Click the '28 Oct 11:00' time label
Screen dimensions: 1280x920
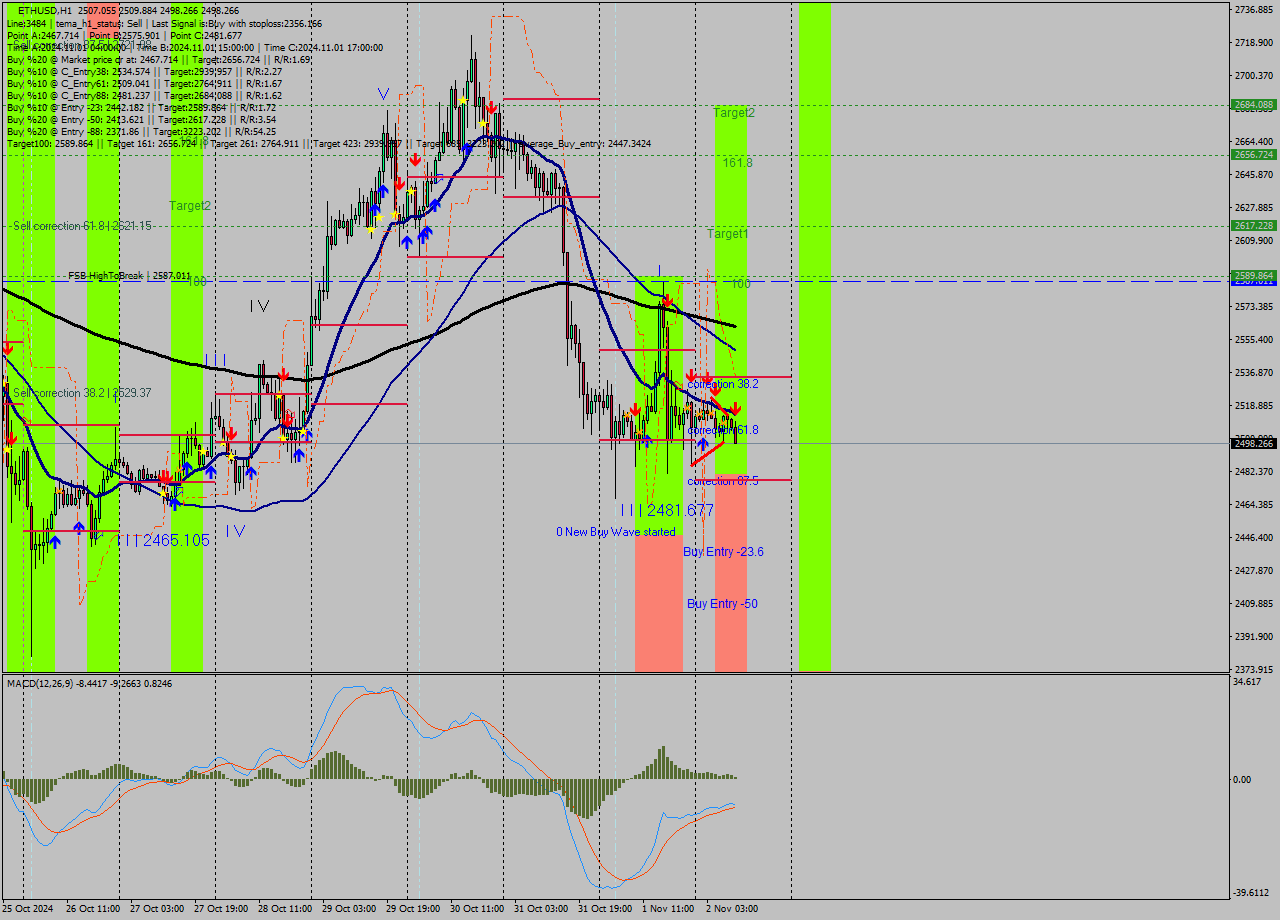pos(284,909)
